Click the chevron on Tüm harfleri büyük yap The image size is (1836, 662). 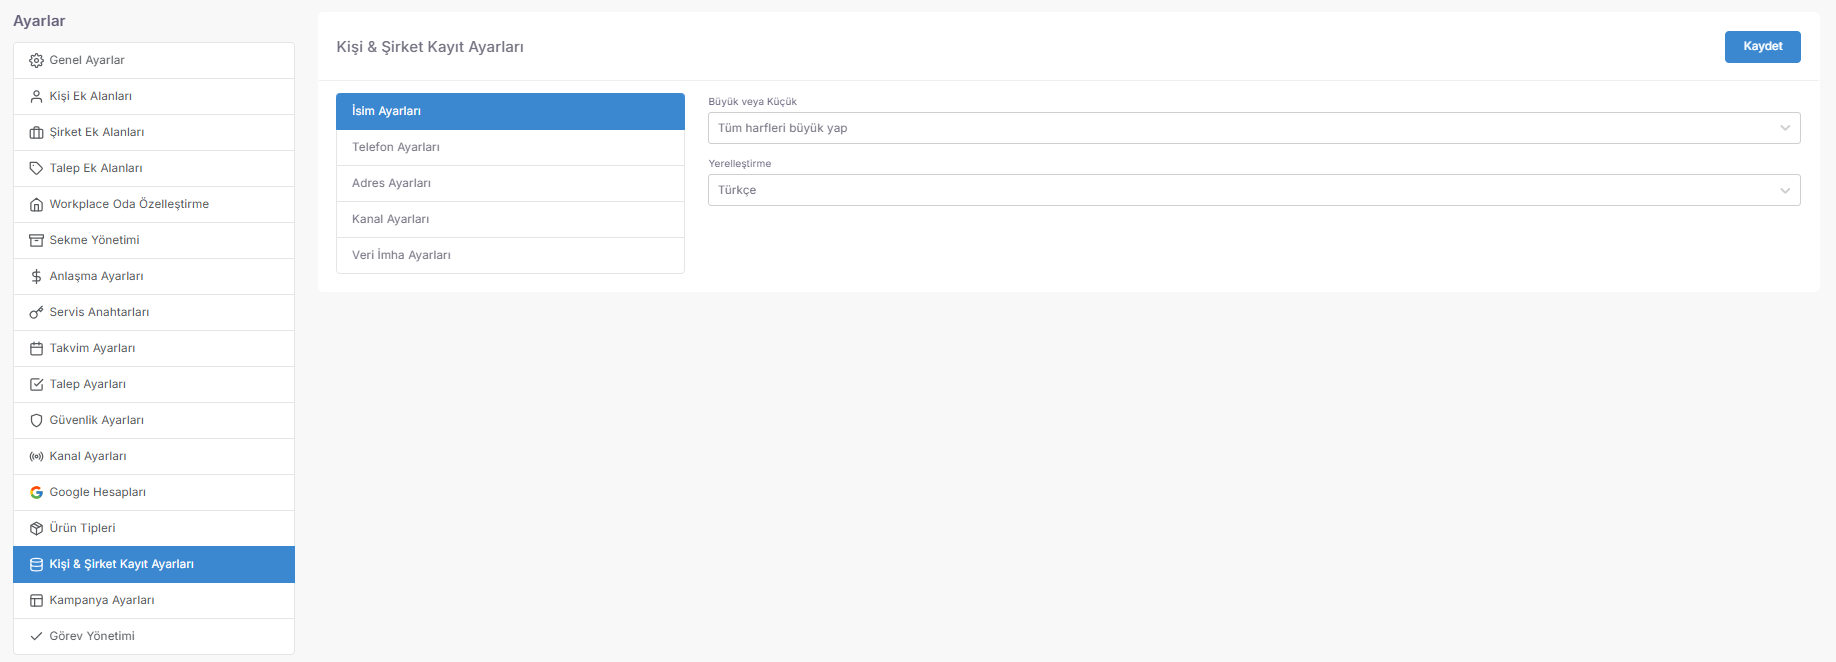[x=1785, y=128]
